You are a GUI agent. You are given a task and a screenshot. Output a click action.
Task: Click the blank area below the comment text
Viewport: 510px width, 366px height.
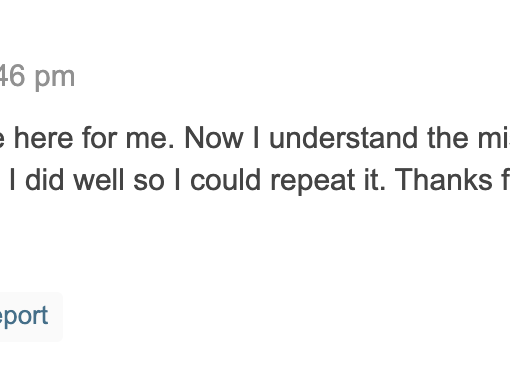tap(255, 243)
